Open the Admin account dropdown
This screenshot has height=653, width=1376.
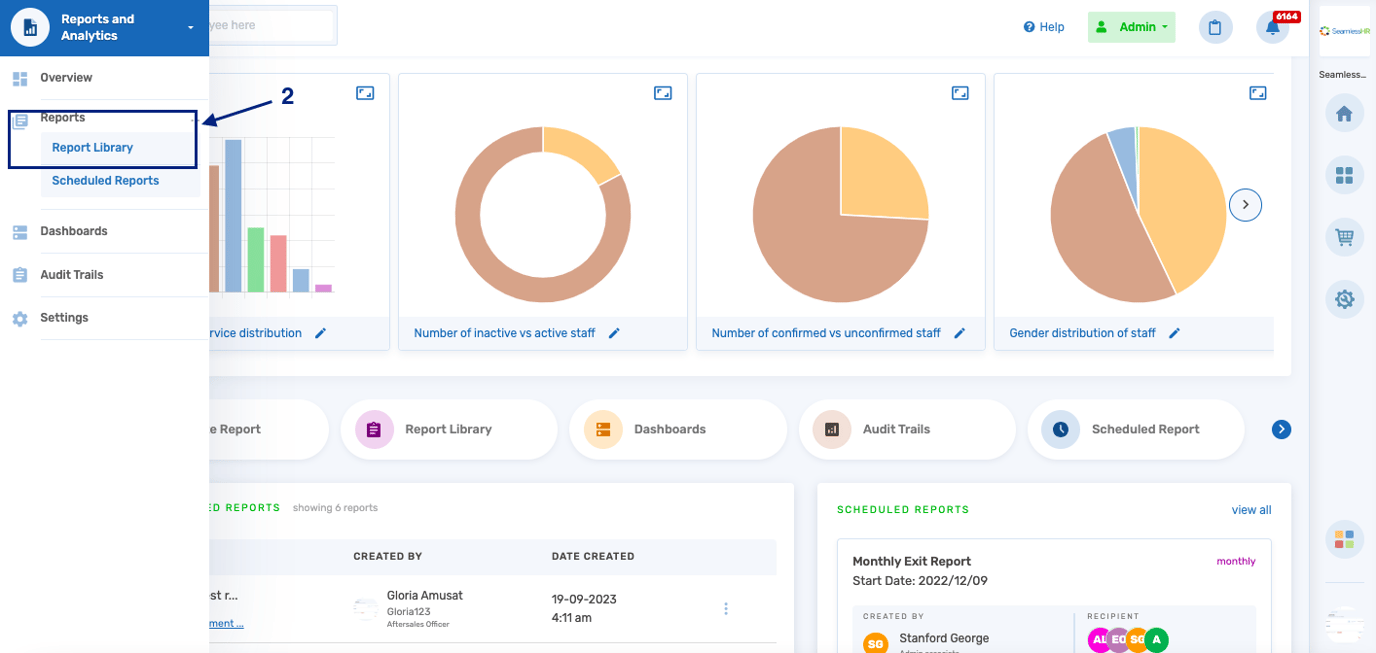point(1131,27)
